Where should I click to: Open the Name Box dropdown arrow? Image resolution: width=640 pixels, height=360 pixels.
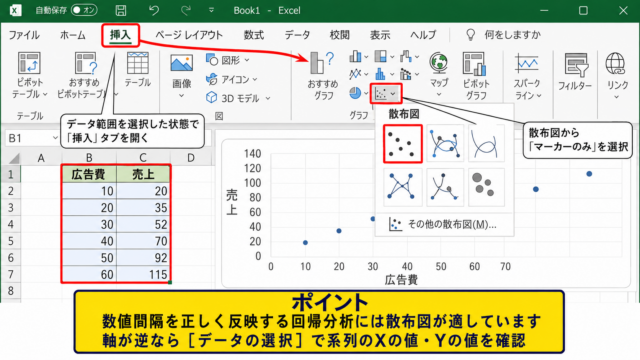click(x=55, y=138)
